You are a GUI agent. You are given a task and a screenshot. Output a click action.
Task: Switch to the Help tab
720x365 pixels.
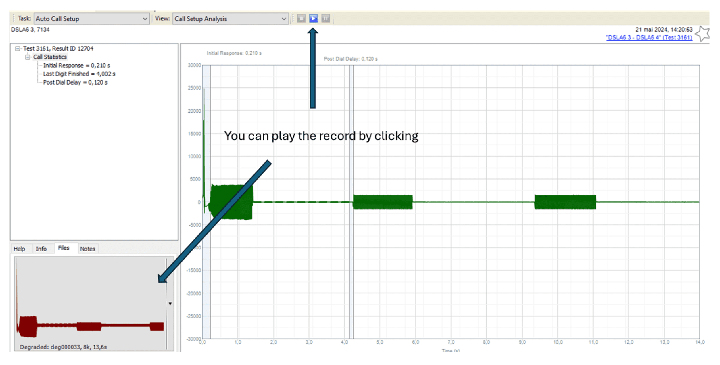[19, 249]
